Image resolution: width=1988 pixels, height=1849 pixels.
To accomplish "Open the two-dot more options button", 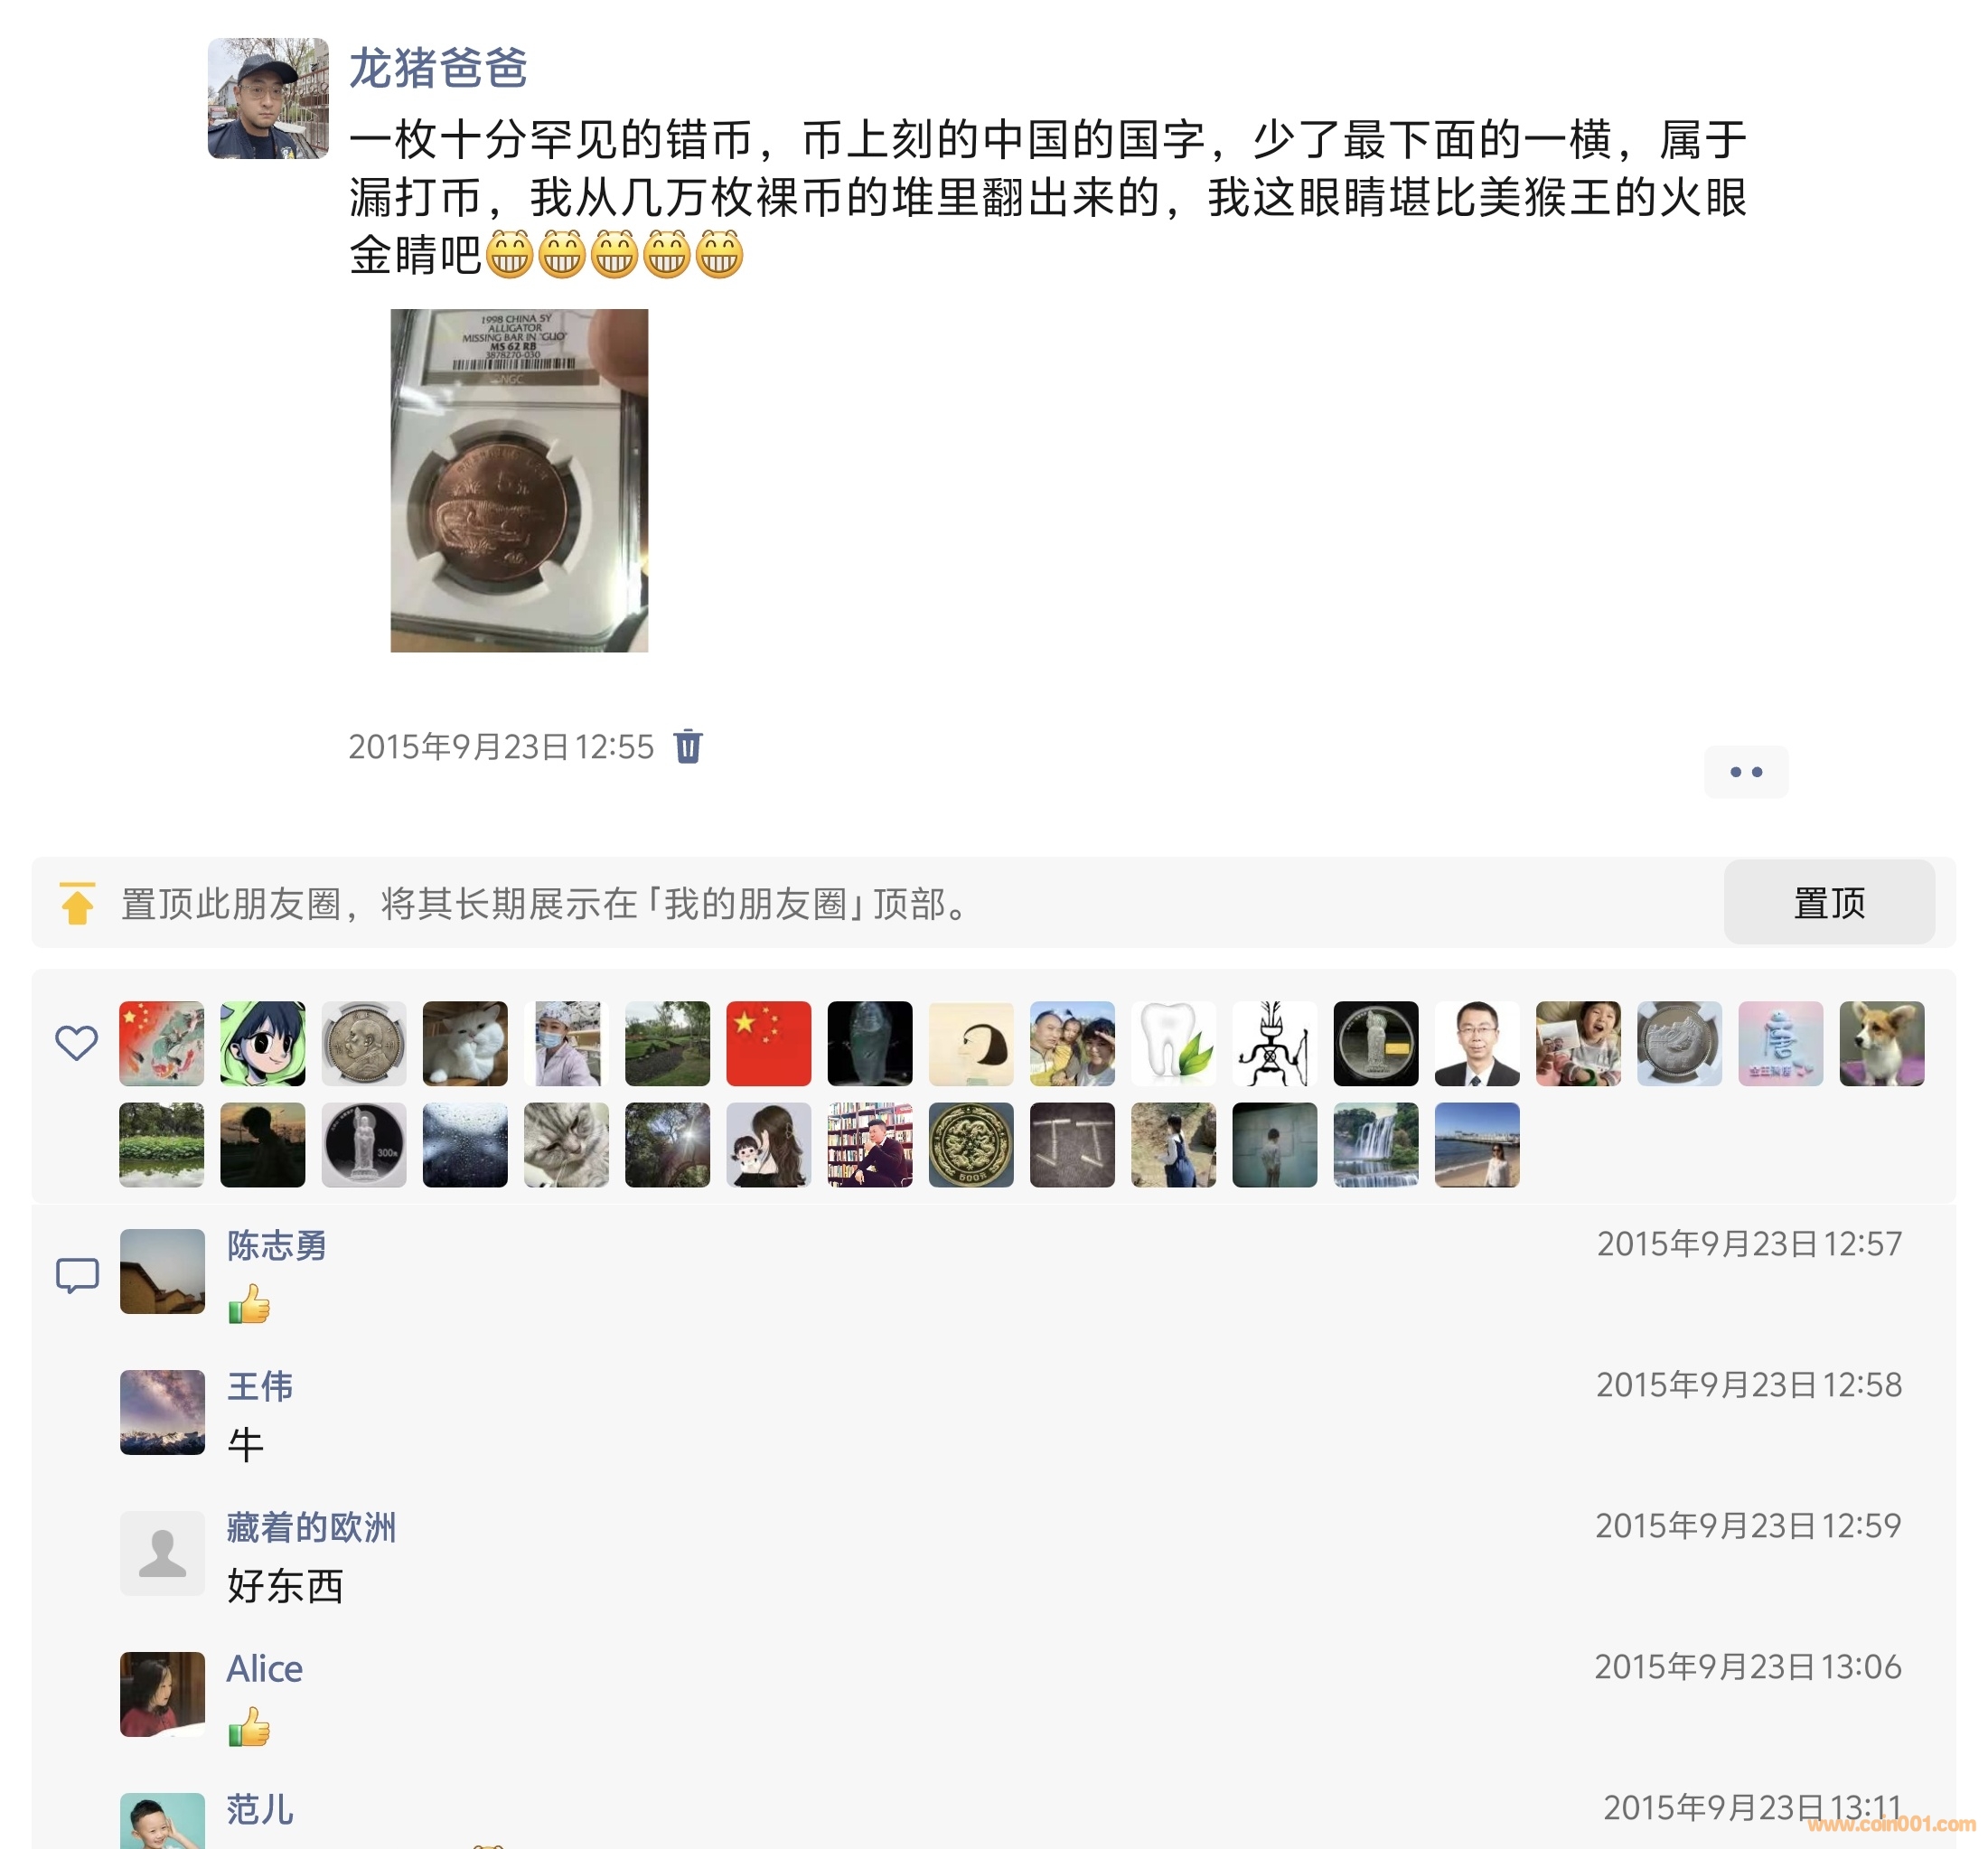I will click(1746, 772).
